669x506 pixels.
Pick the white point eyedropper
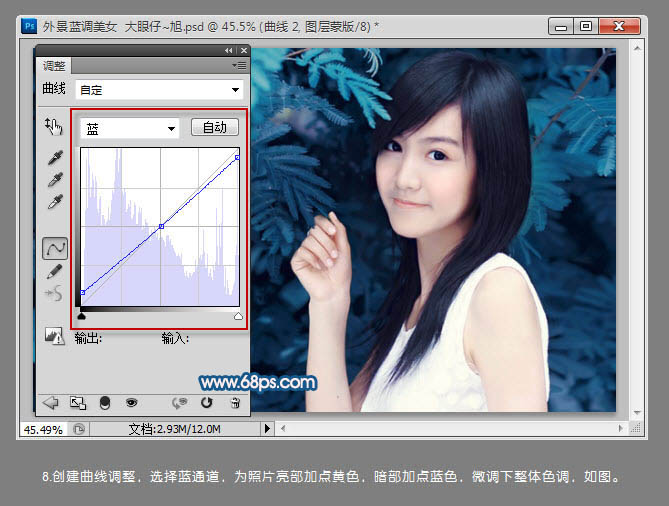(x=55, y=203)
